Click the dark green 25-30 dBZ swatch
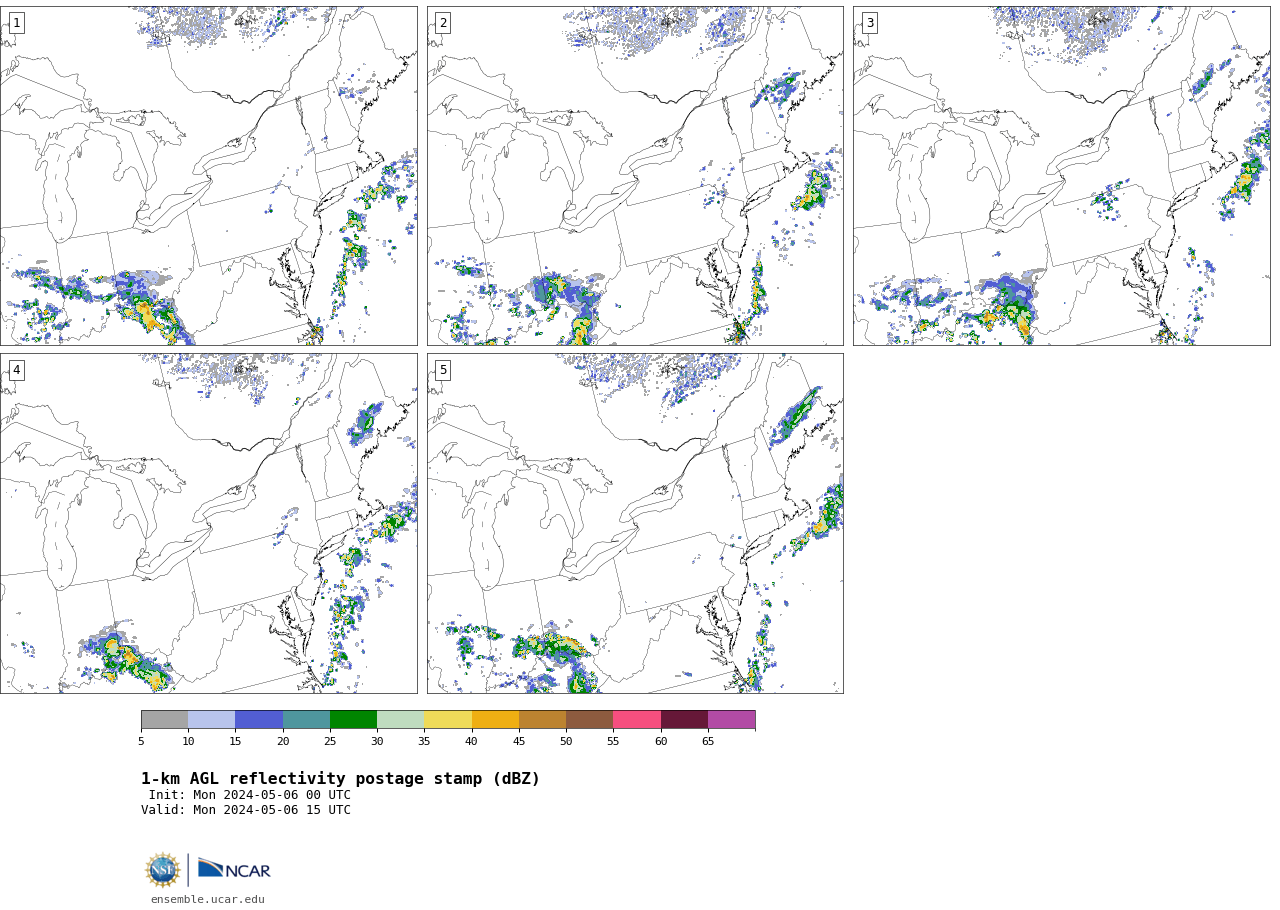This screenshot has height=910, width=1280. click(354, 720)
